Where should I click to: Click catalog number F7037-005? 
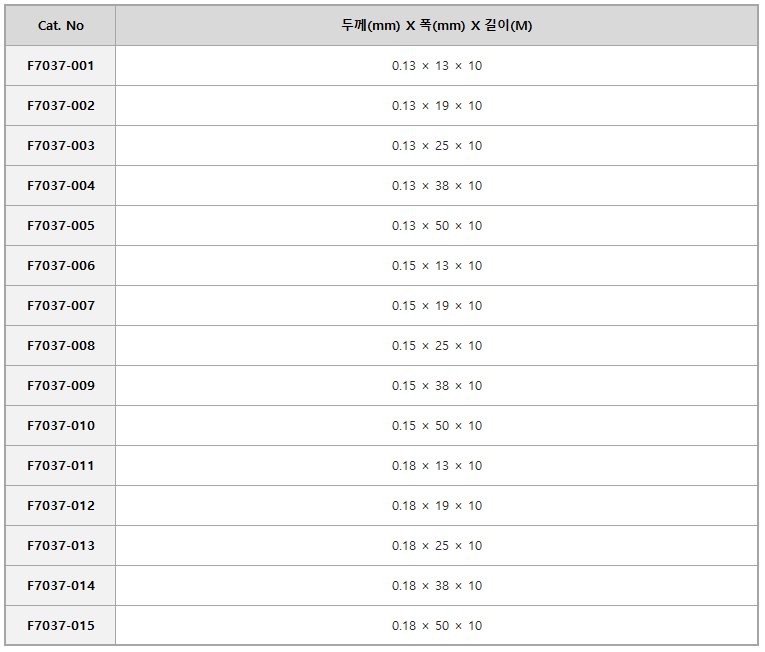tap(60, 225)
